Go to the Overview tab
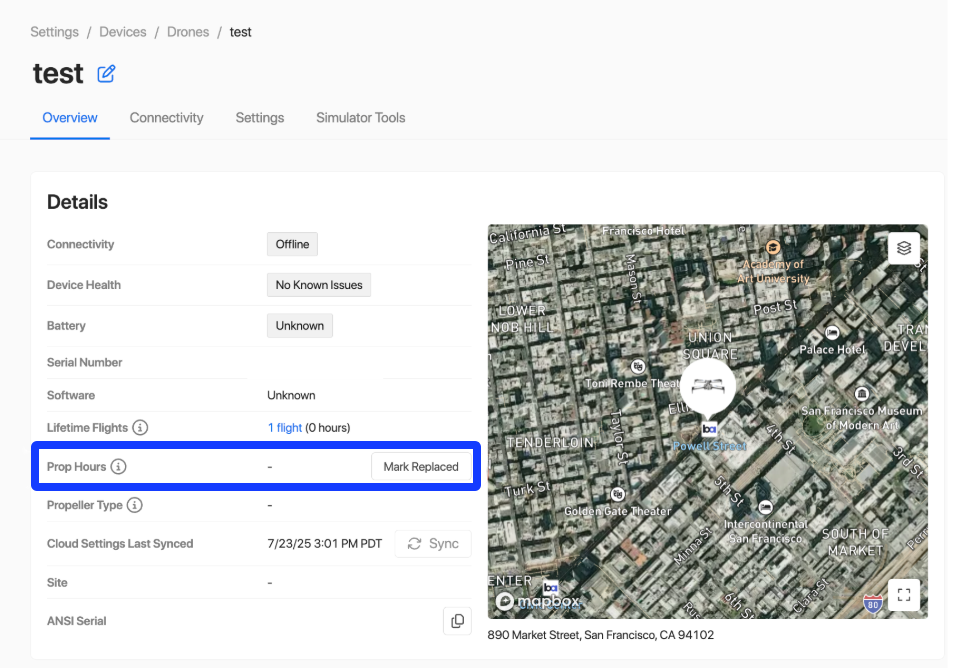The image size is (953, 668). 70,118
